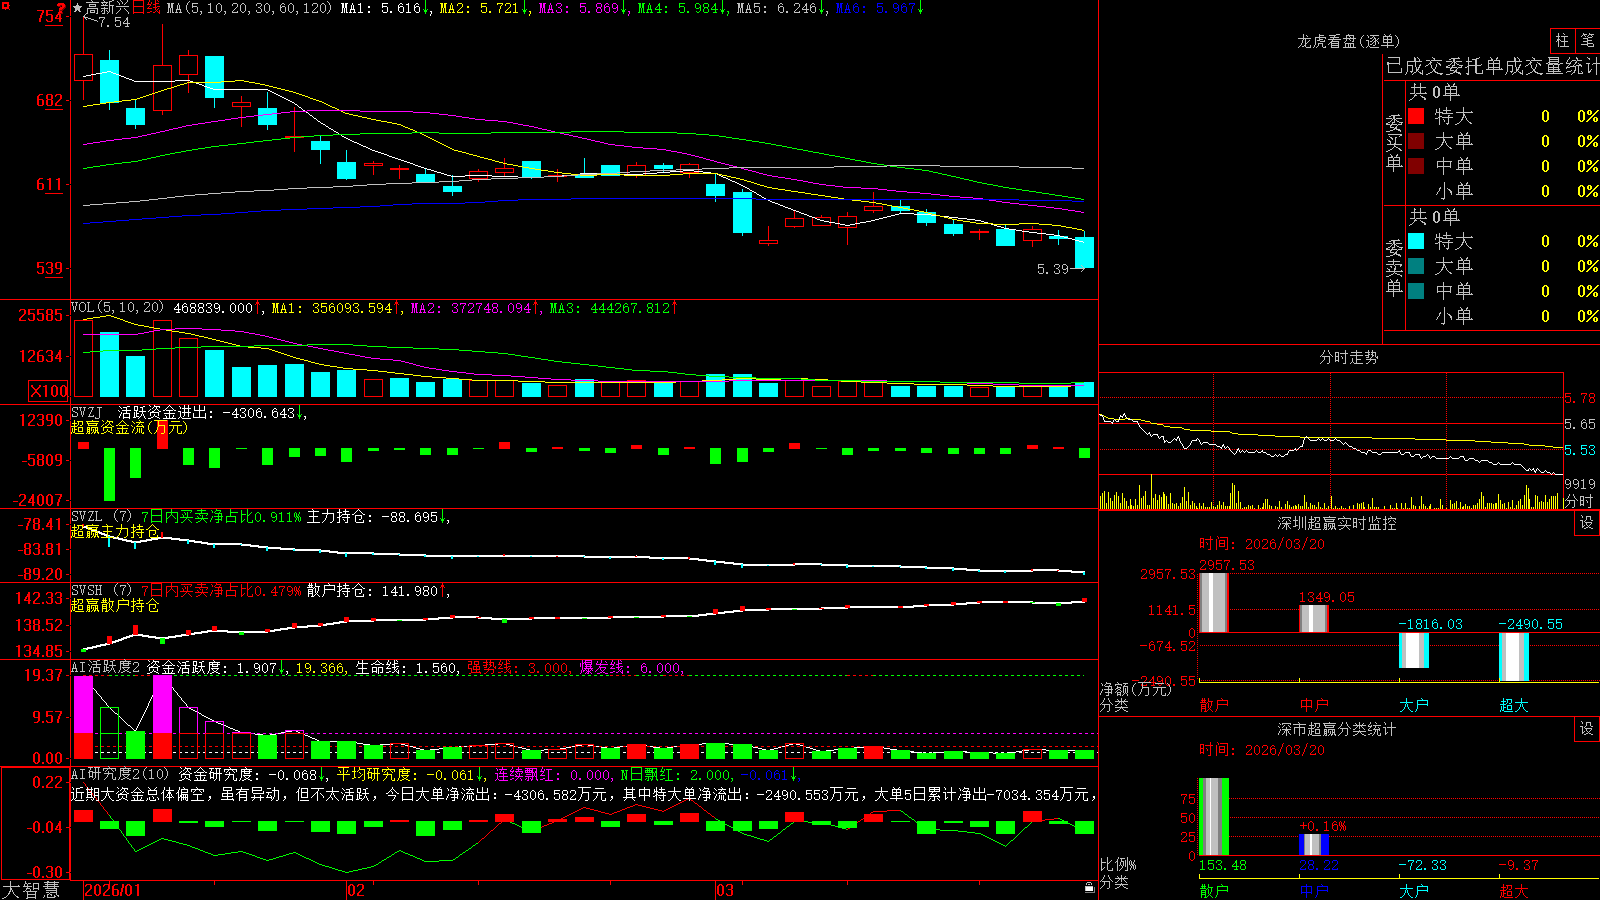Click the 超赢资金流(万元) label
1600x900 pixels.
click(129, 427)
